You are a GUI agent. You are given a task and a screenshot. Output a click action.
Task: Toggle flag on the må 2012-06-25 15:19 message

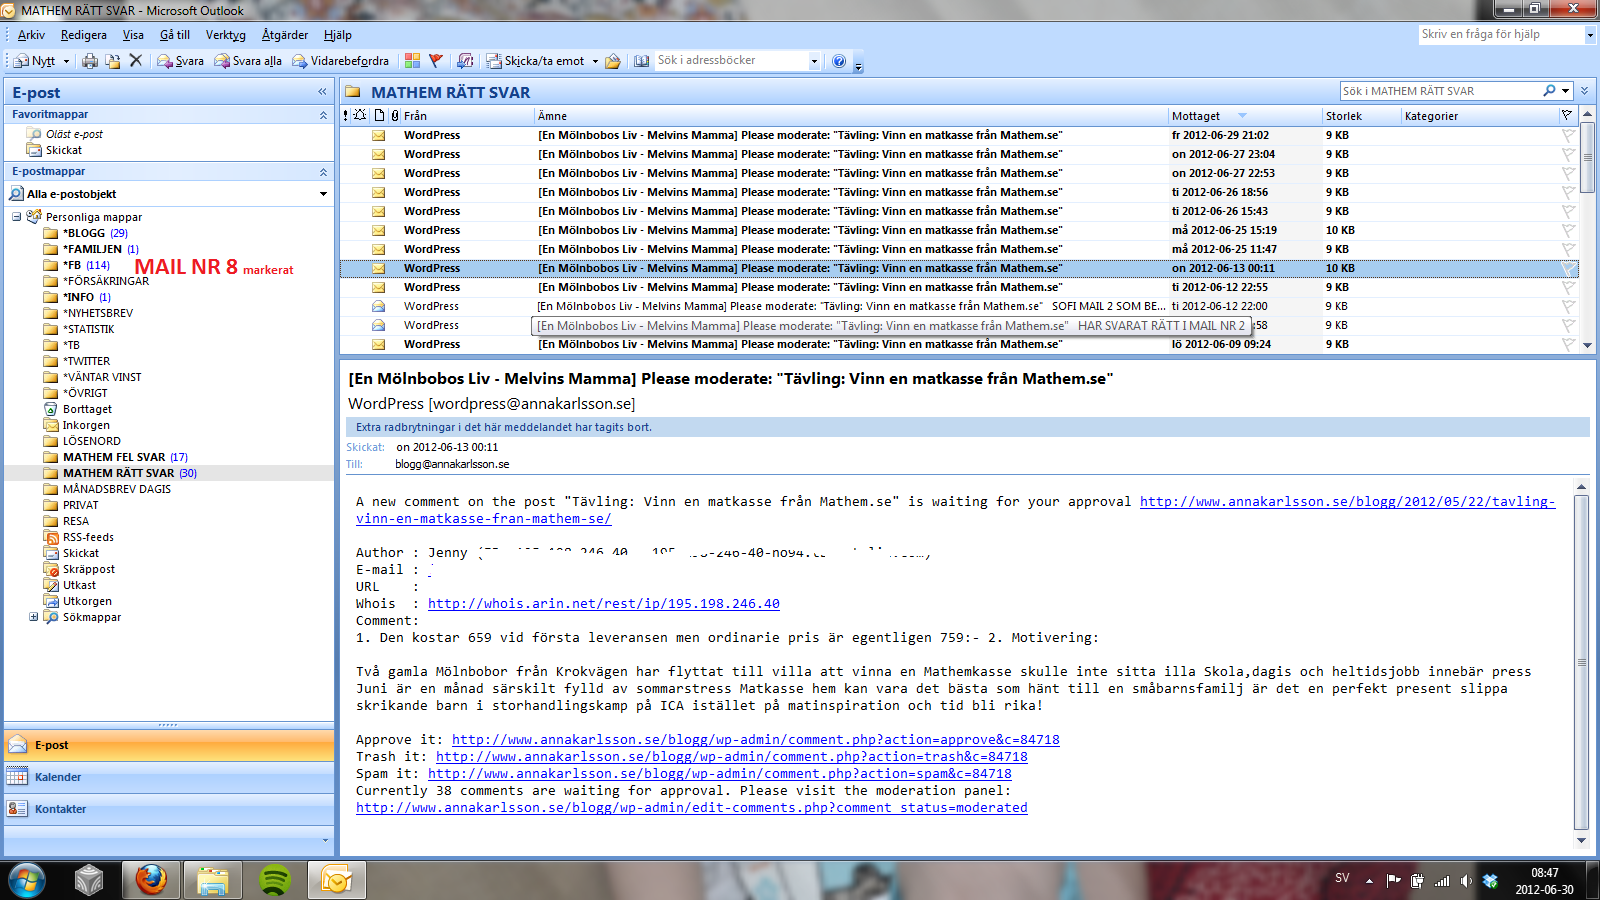pos(1568,230)
